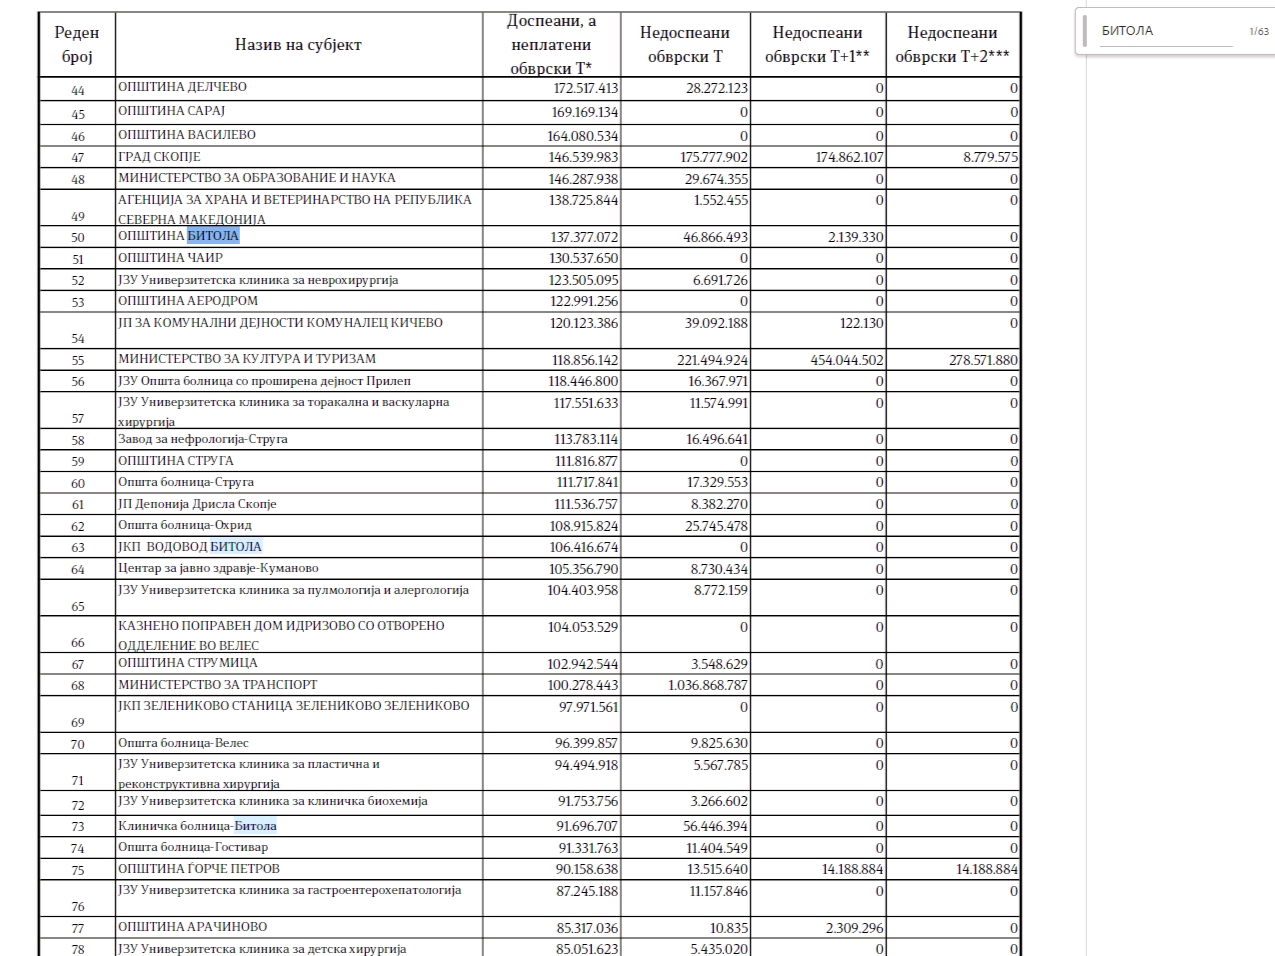The height and width of the screenshot is (956, 1275).
Task: Click the Недоспеани обврски Т+1** header
Action: pyautogui.click(x=817, y=44)
